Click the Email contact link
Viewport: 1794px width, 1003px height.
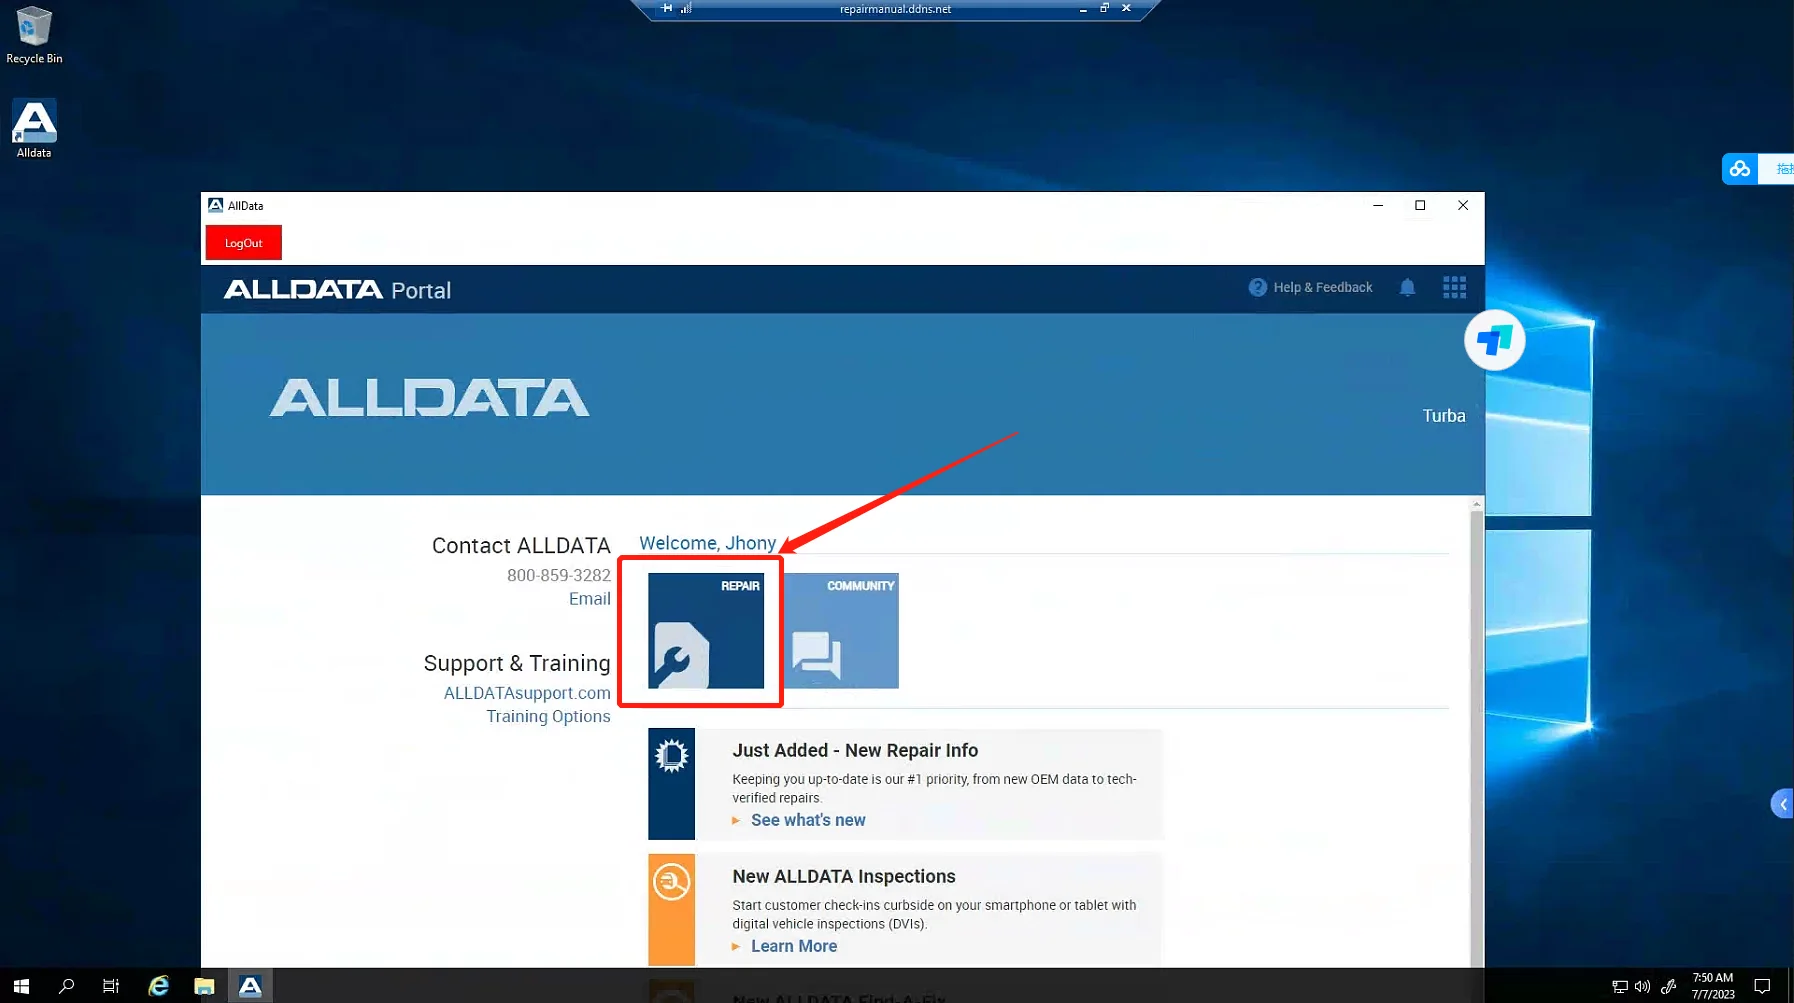590,599
